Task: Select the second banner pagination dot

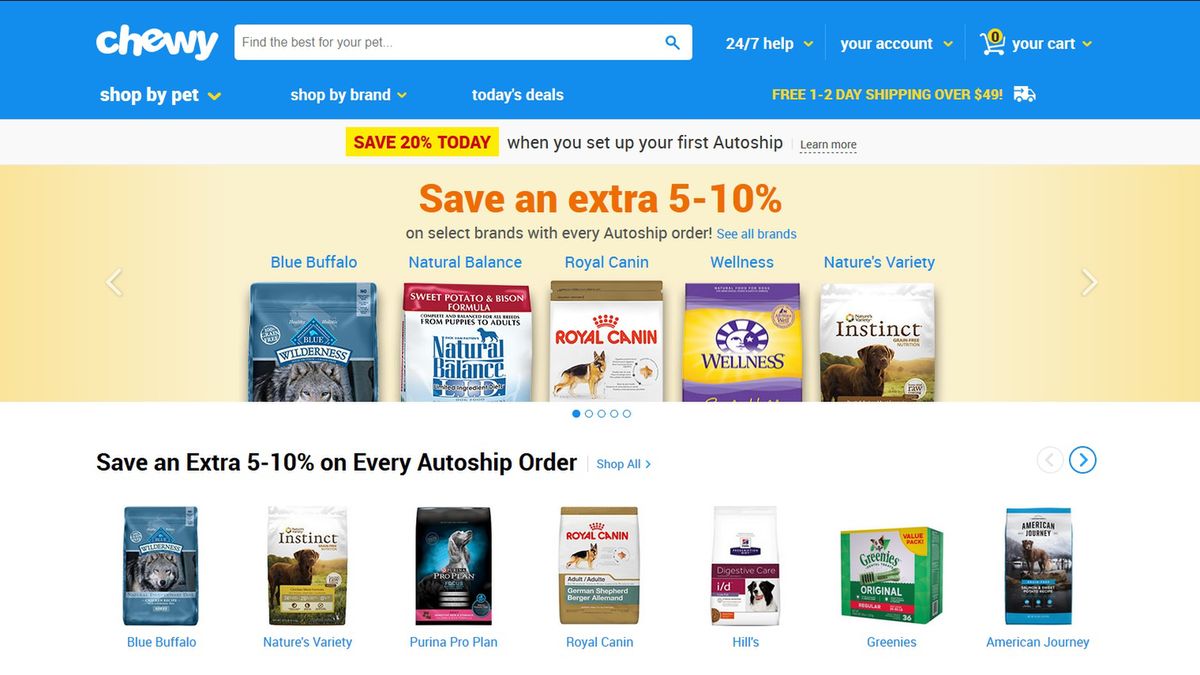Action: tap(589, 413)
